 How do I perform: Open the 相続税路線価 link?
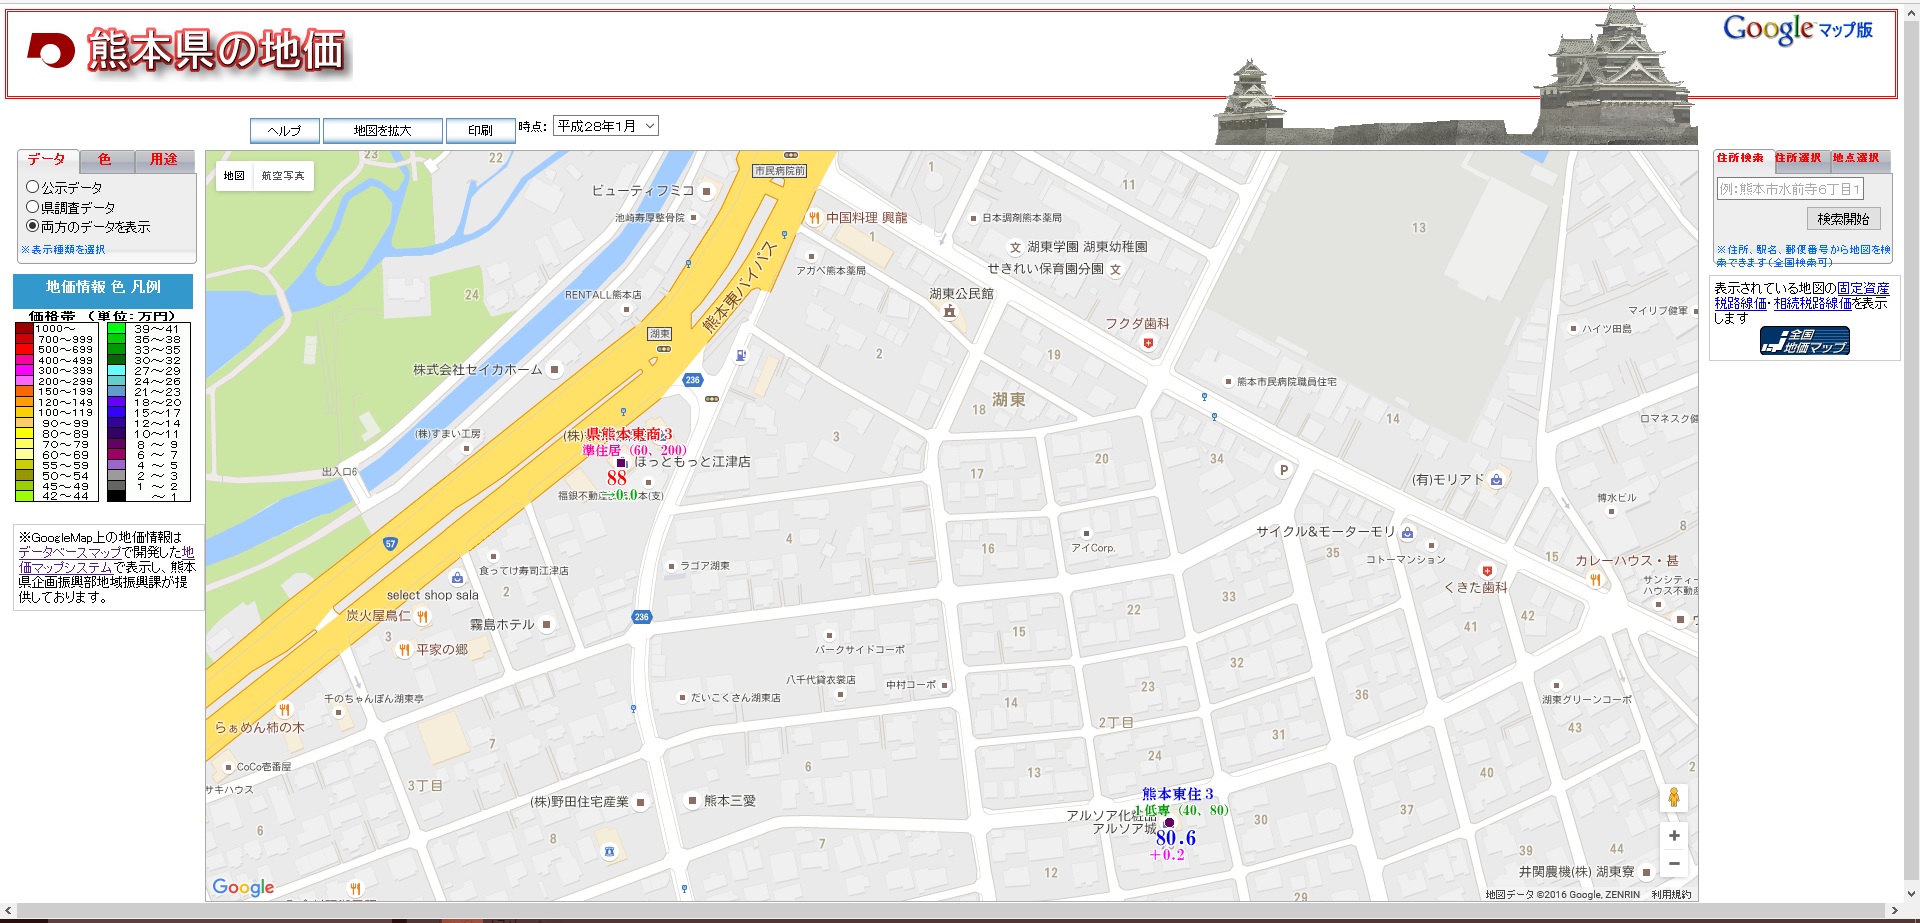pyautogui.click(x=1813, y=304)
